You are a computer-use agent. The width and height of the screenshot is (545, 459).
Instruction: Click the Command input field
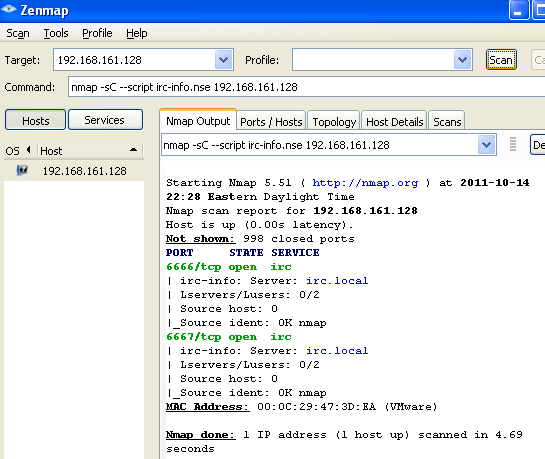point(307,87)
